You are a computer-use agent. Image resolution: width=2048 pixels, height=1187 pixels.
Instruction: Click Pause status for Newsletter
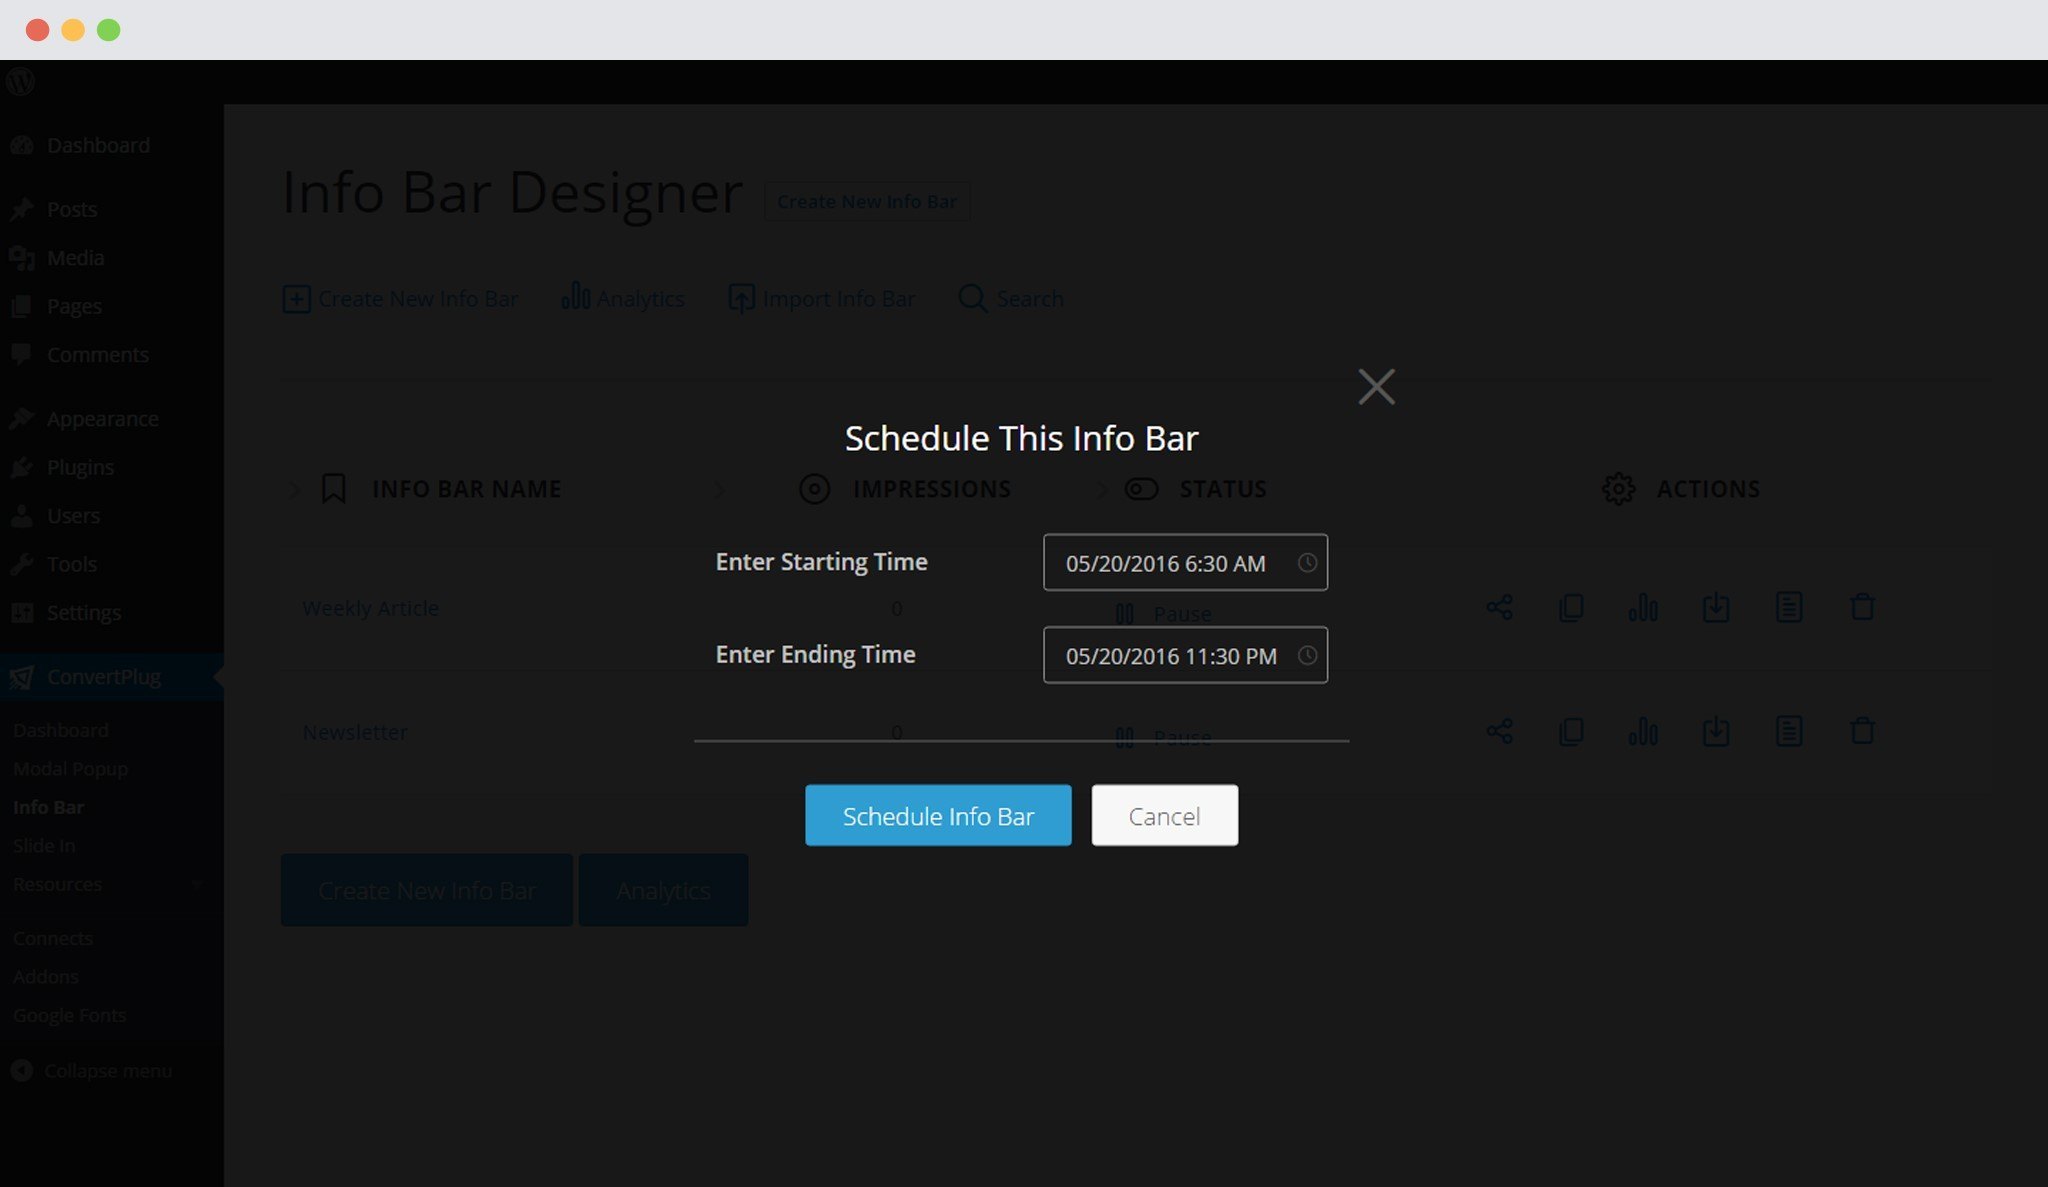(x=1163, y=737)
